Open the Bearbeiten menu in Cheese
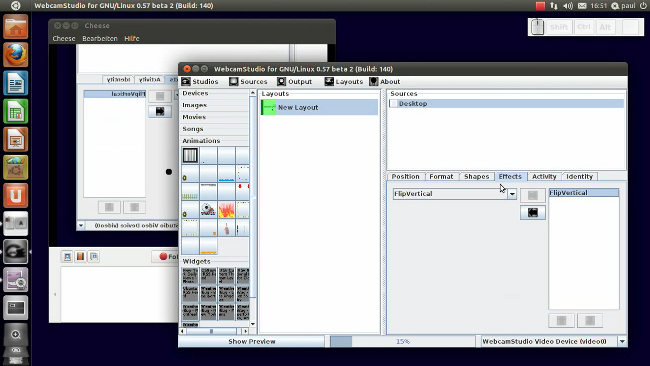The width and height of the screenshot is (650, 366). pos(100,39)
